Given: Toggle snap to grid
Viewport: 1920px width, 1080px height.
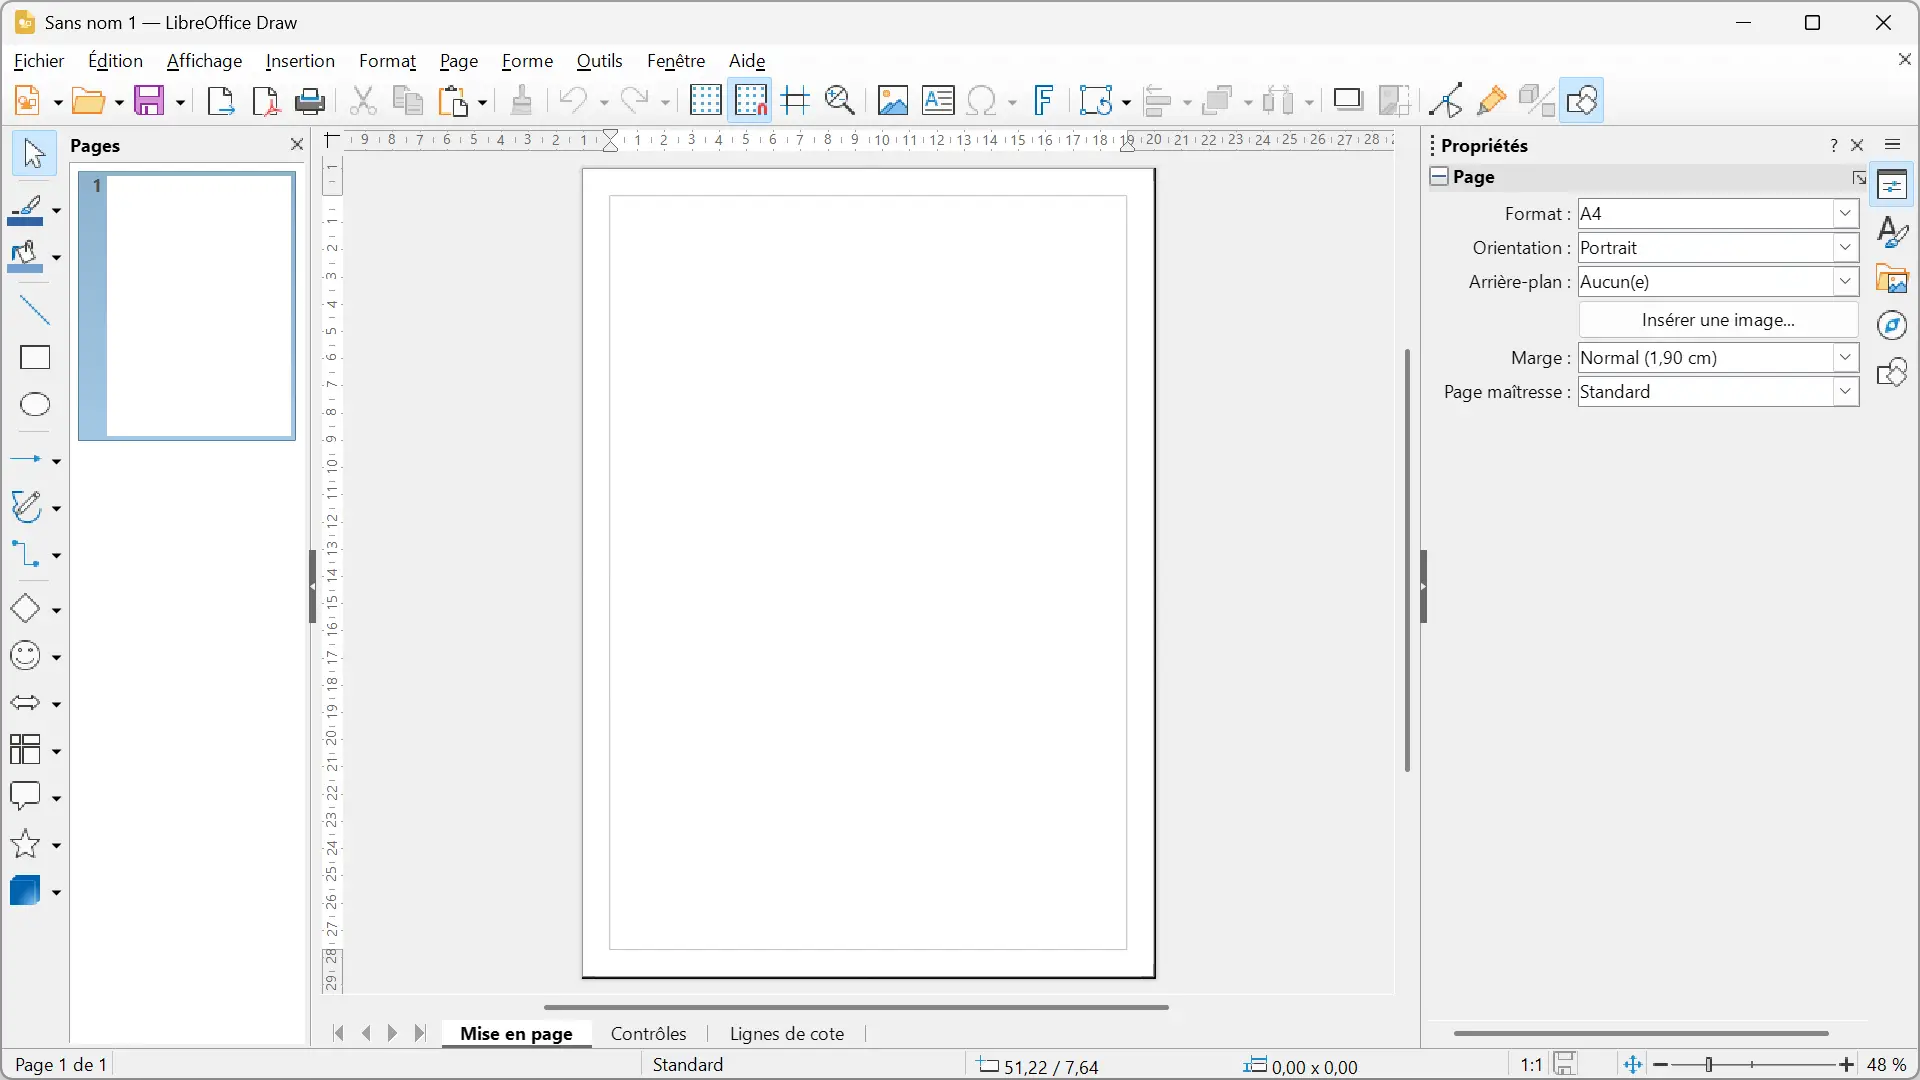Looking at the screenshot, I should coord(750,101).
